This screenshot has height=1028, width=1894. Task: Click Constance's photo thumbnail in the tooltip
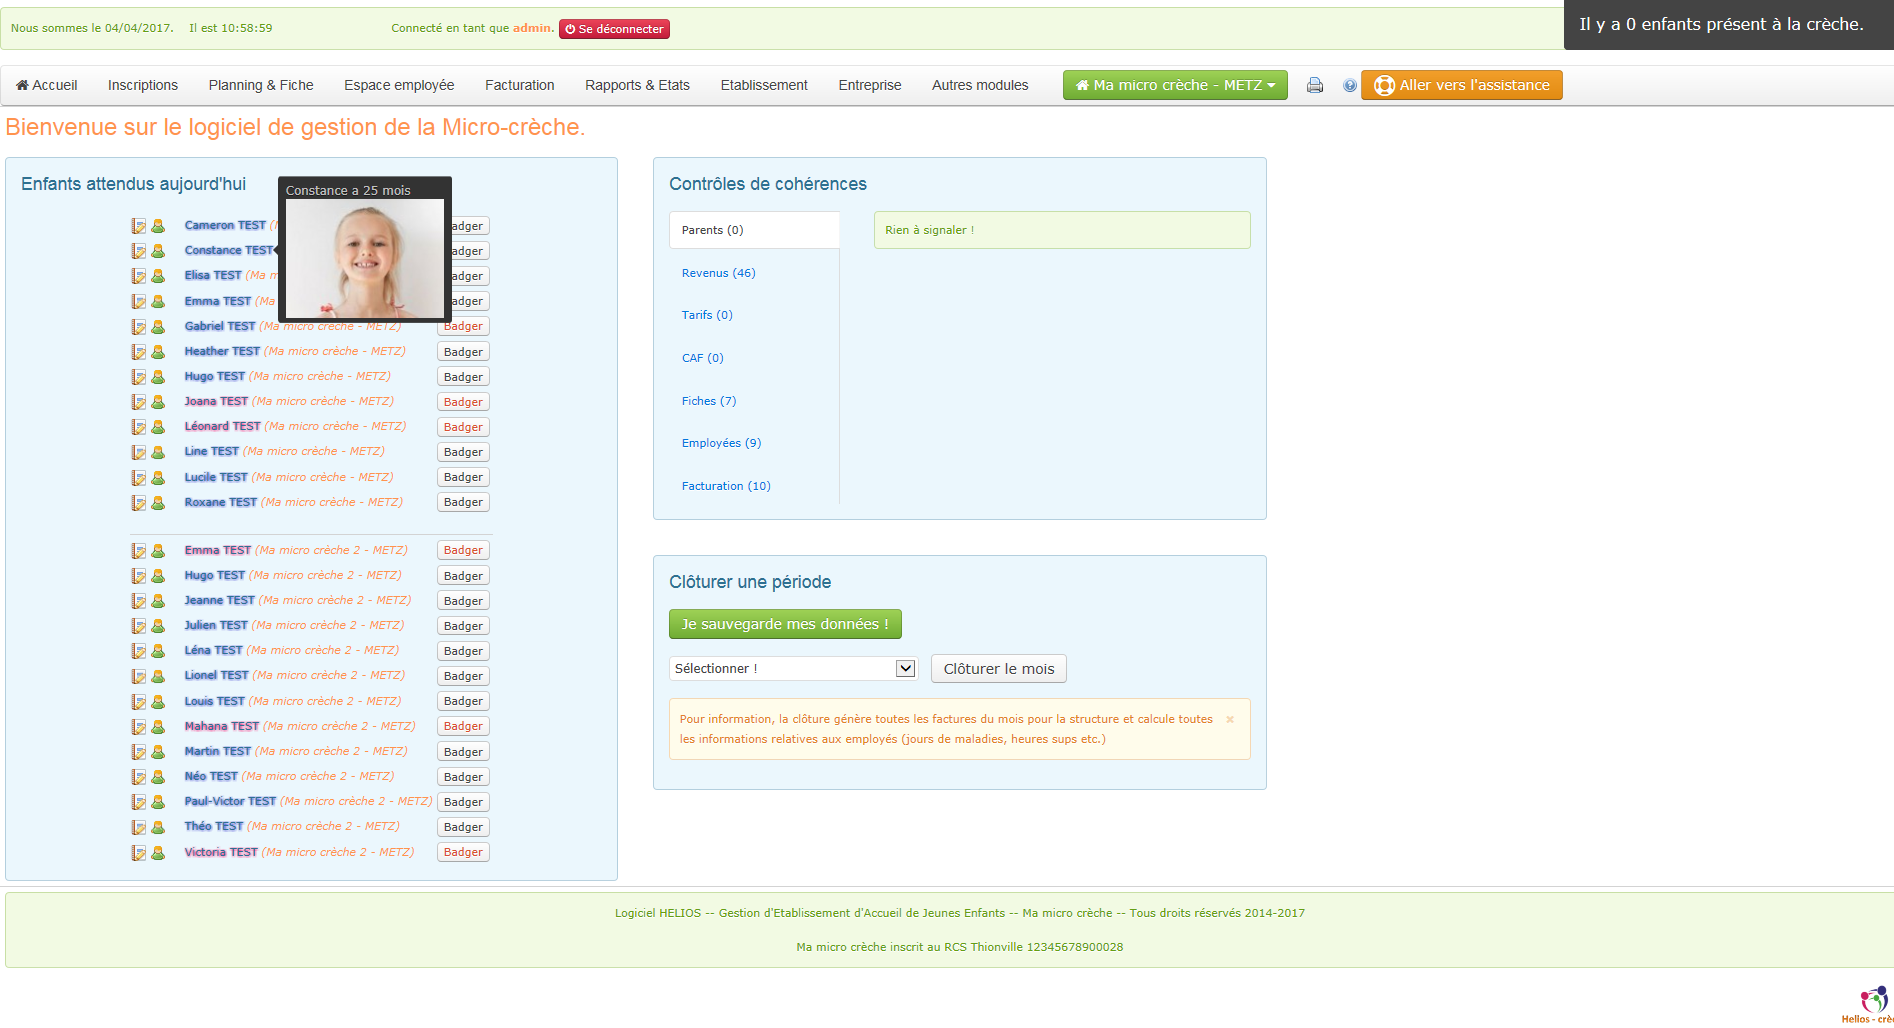tap(365, 258)
